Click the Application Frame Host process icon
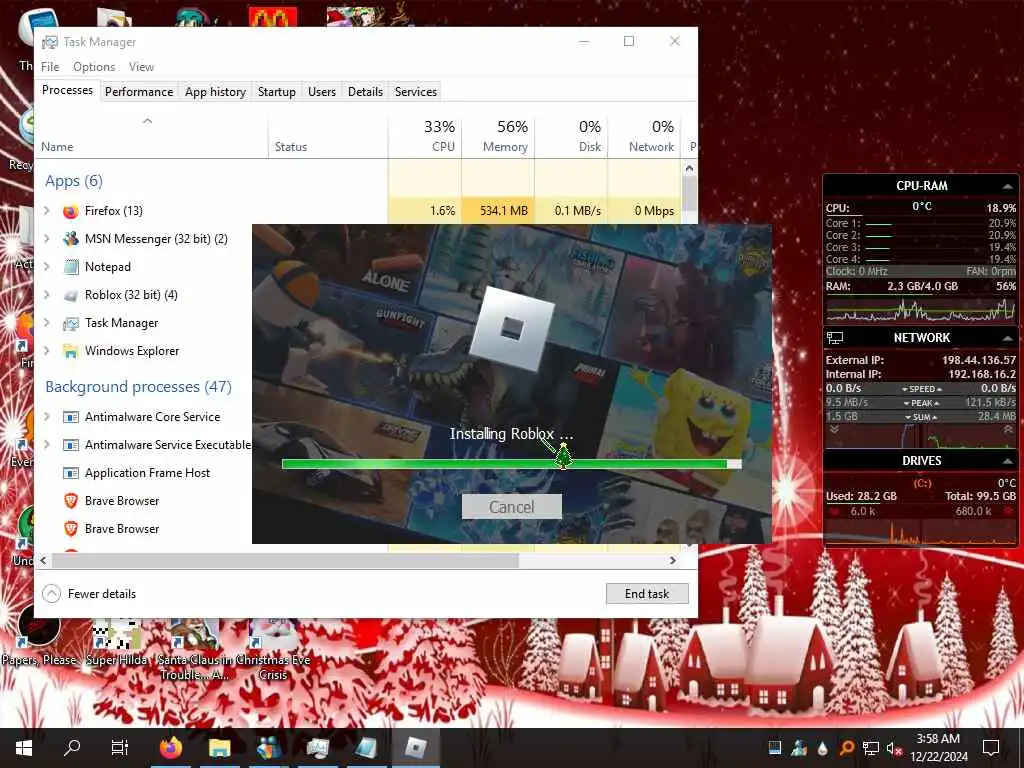Image resolution: width=1024 pixels, height=768 pixels. click(x=71, y=473)
